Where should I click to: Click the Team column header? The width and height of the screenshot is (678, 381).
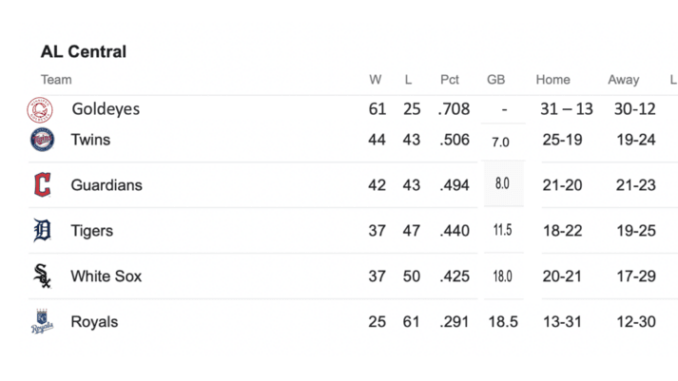tap(56, 80)
